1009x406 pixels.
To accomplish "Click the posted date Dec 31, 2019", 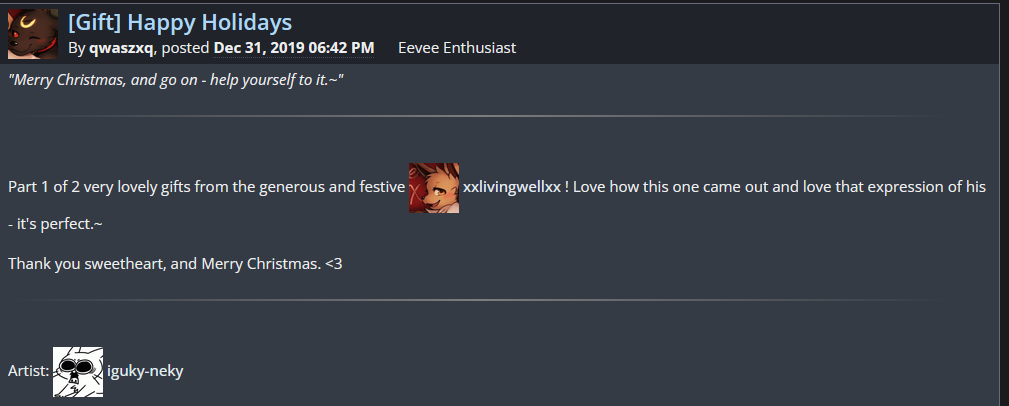I will [294, 48].
